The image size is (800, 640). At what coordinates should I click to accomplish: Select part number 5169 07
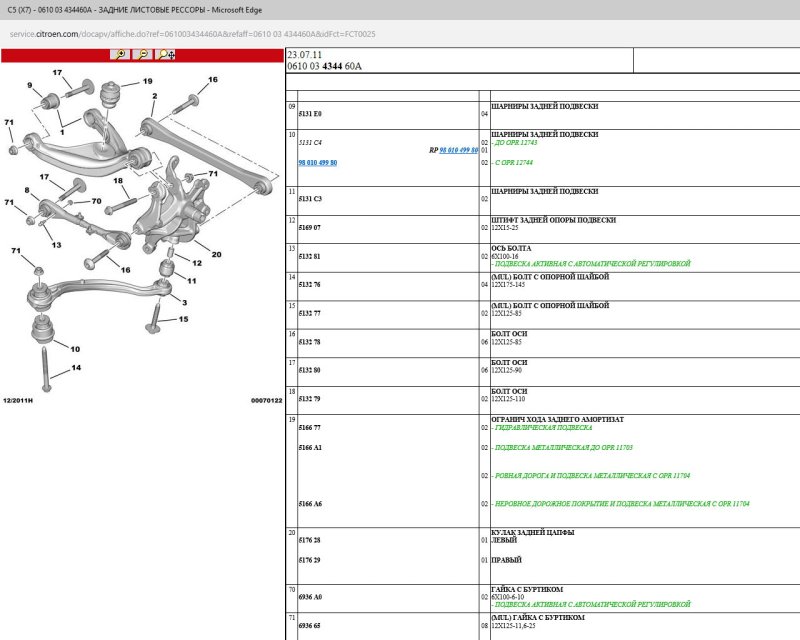310,228
